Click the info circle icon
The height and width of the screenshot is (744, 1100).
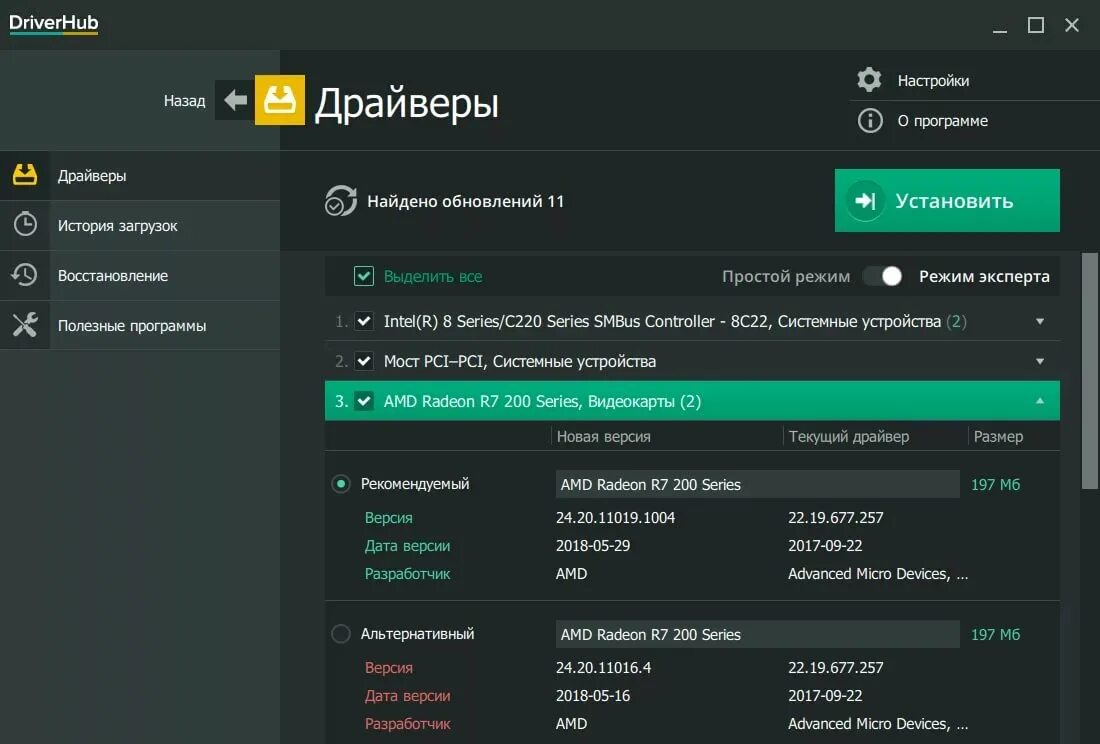(x=870, y=121)
